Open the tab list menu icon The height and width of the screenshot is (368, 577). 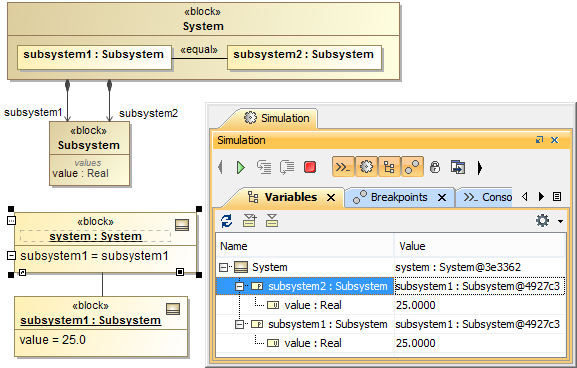[557, 197]
